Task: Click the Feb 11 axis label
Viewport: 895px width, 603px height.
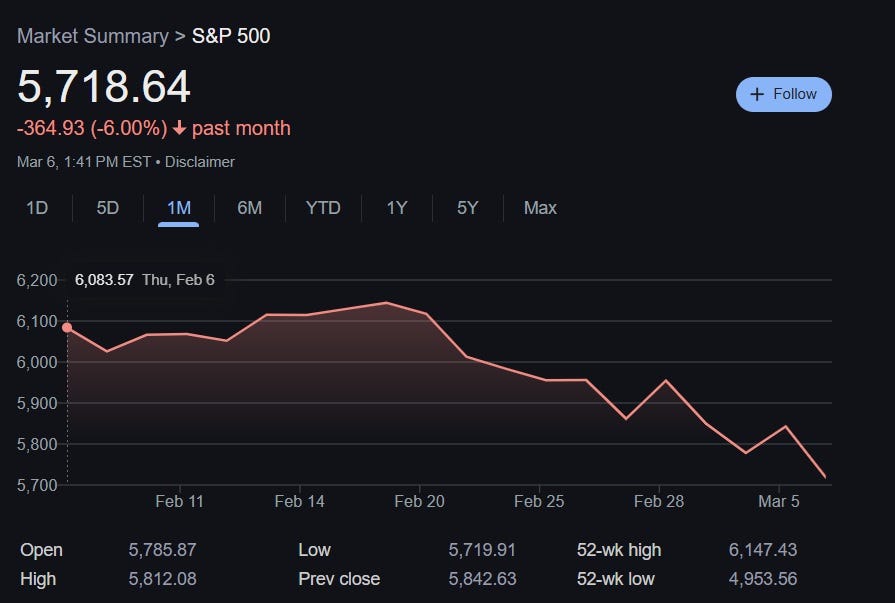Action: point(179,501)
